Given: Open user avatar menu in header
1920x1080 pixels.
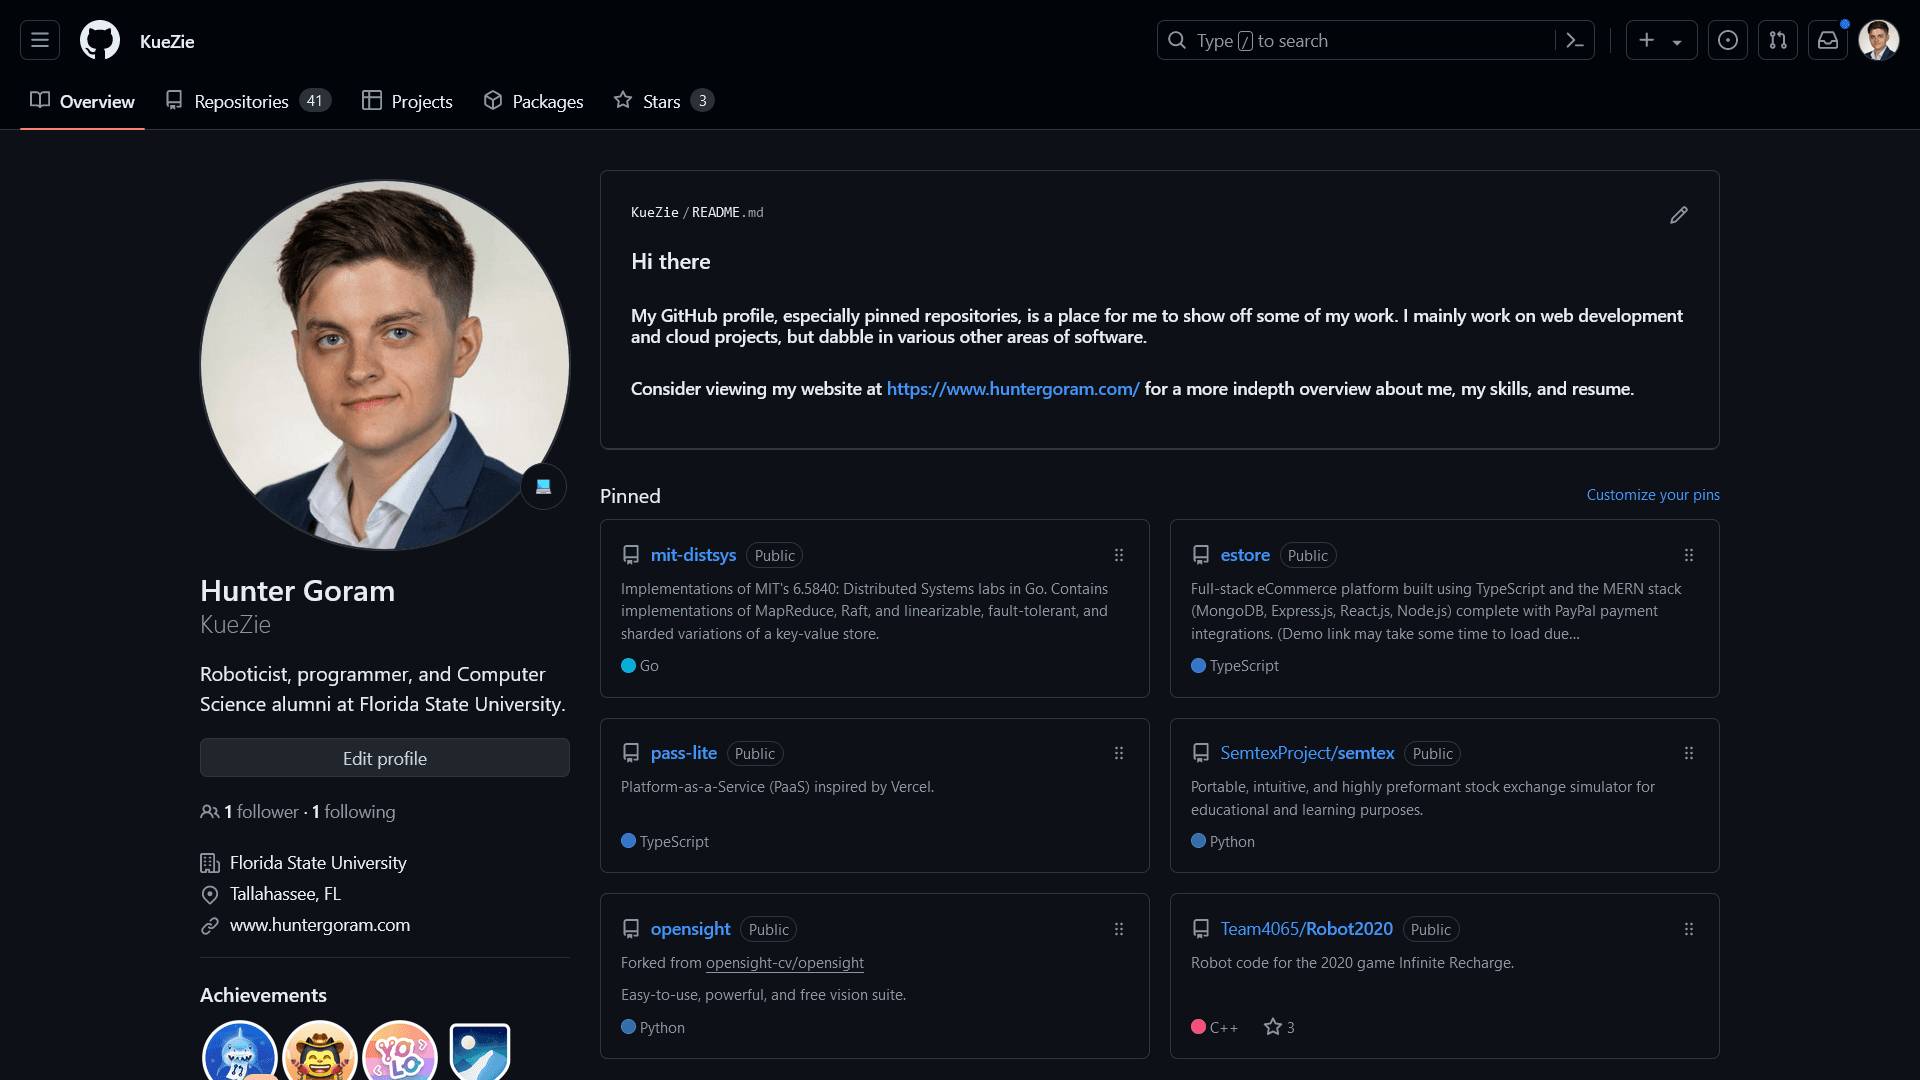Looking at the screenshot, I should point(1879,40).
